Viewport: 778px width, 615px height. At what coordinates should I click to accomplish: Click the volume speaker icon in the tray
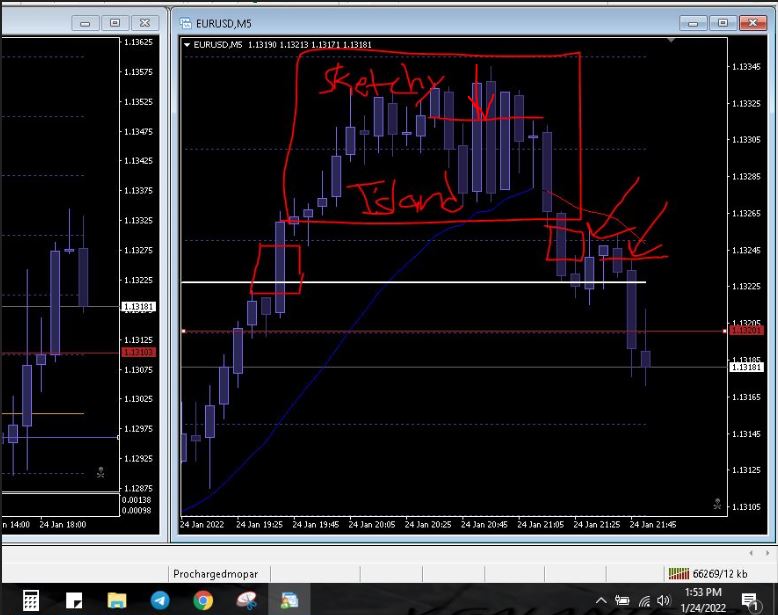pos(663,601)
